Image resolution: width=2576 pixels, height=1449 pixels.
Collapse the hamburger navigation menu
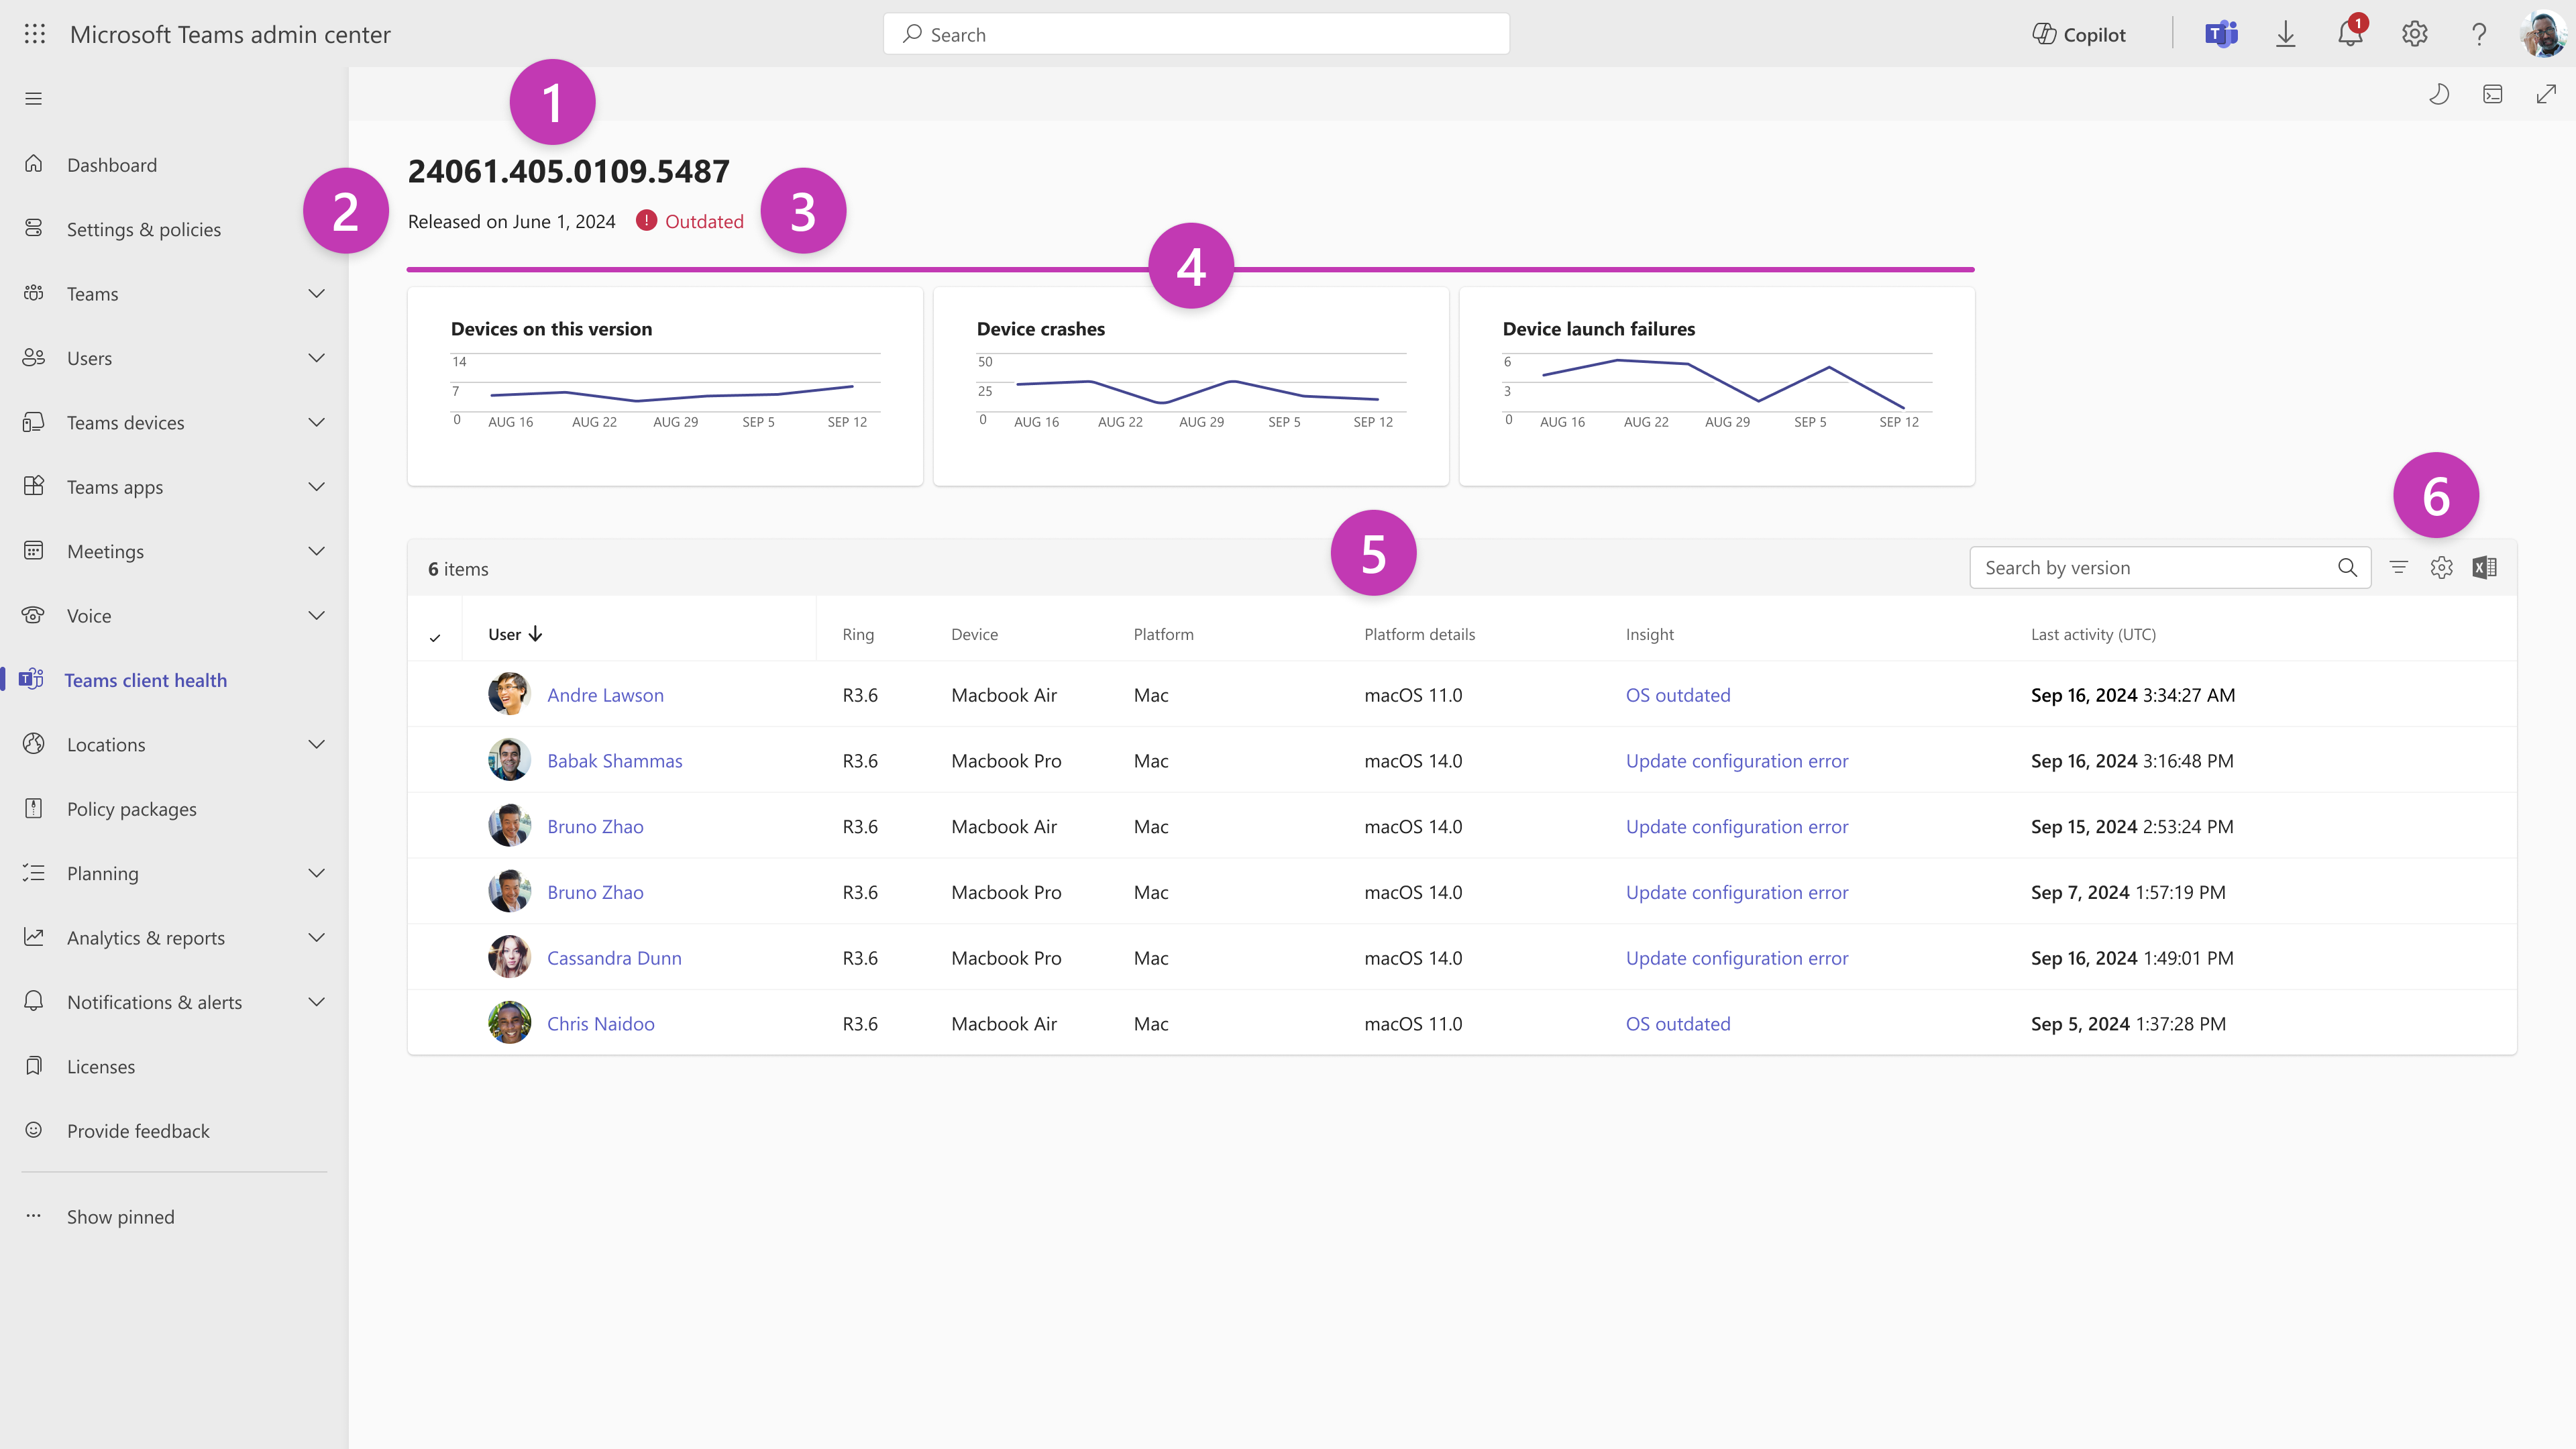[34, 98]
